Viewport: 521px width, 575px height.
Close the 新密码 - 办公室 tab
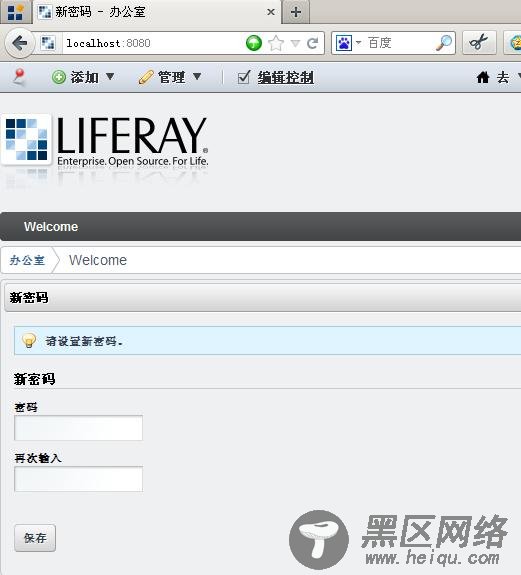tap(271, 12)
